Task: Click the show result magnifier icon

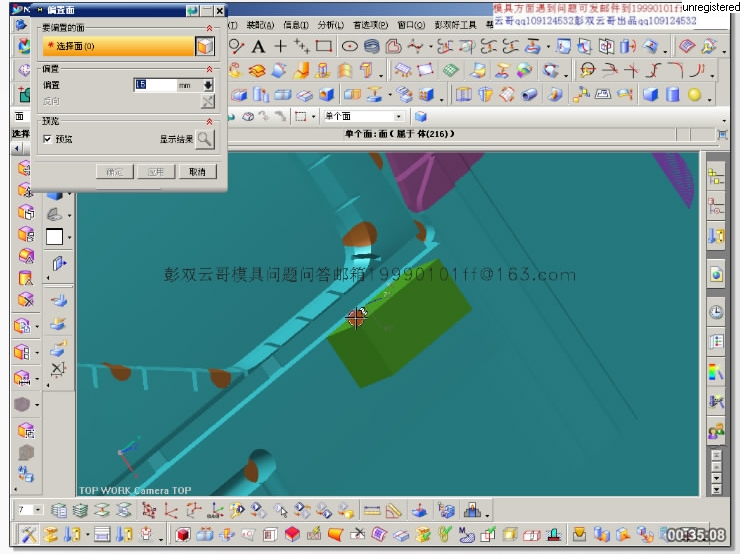Action: (x=204, y=140)
